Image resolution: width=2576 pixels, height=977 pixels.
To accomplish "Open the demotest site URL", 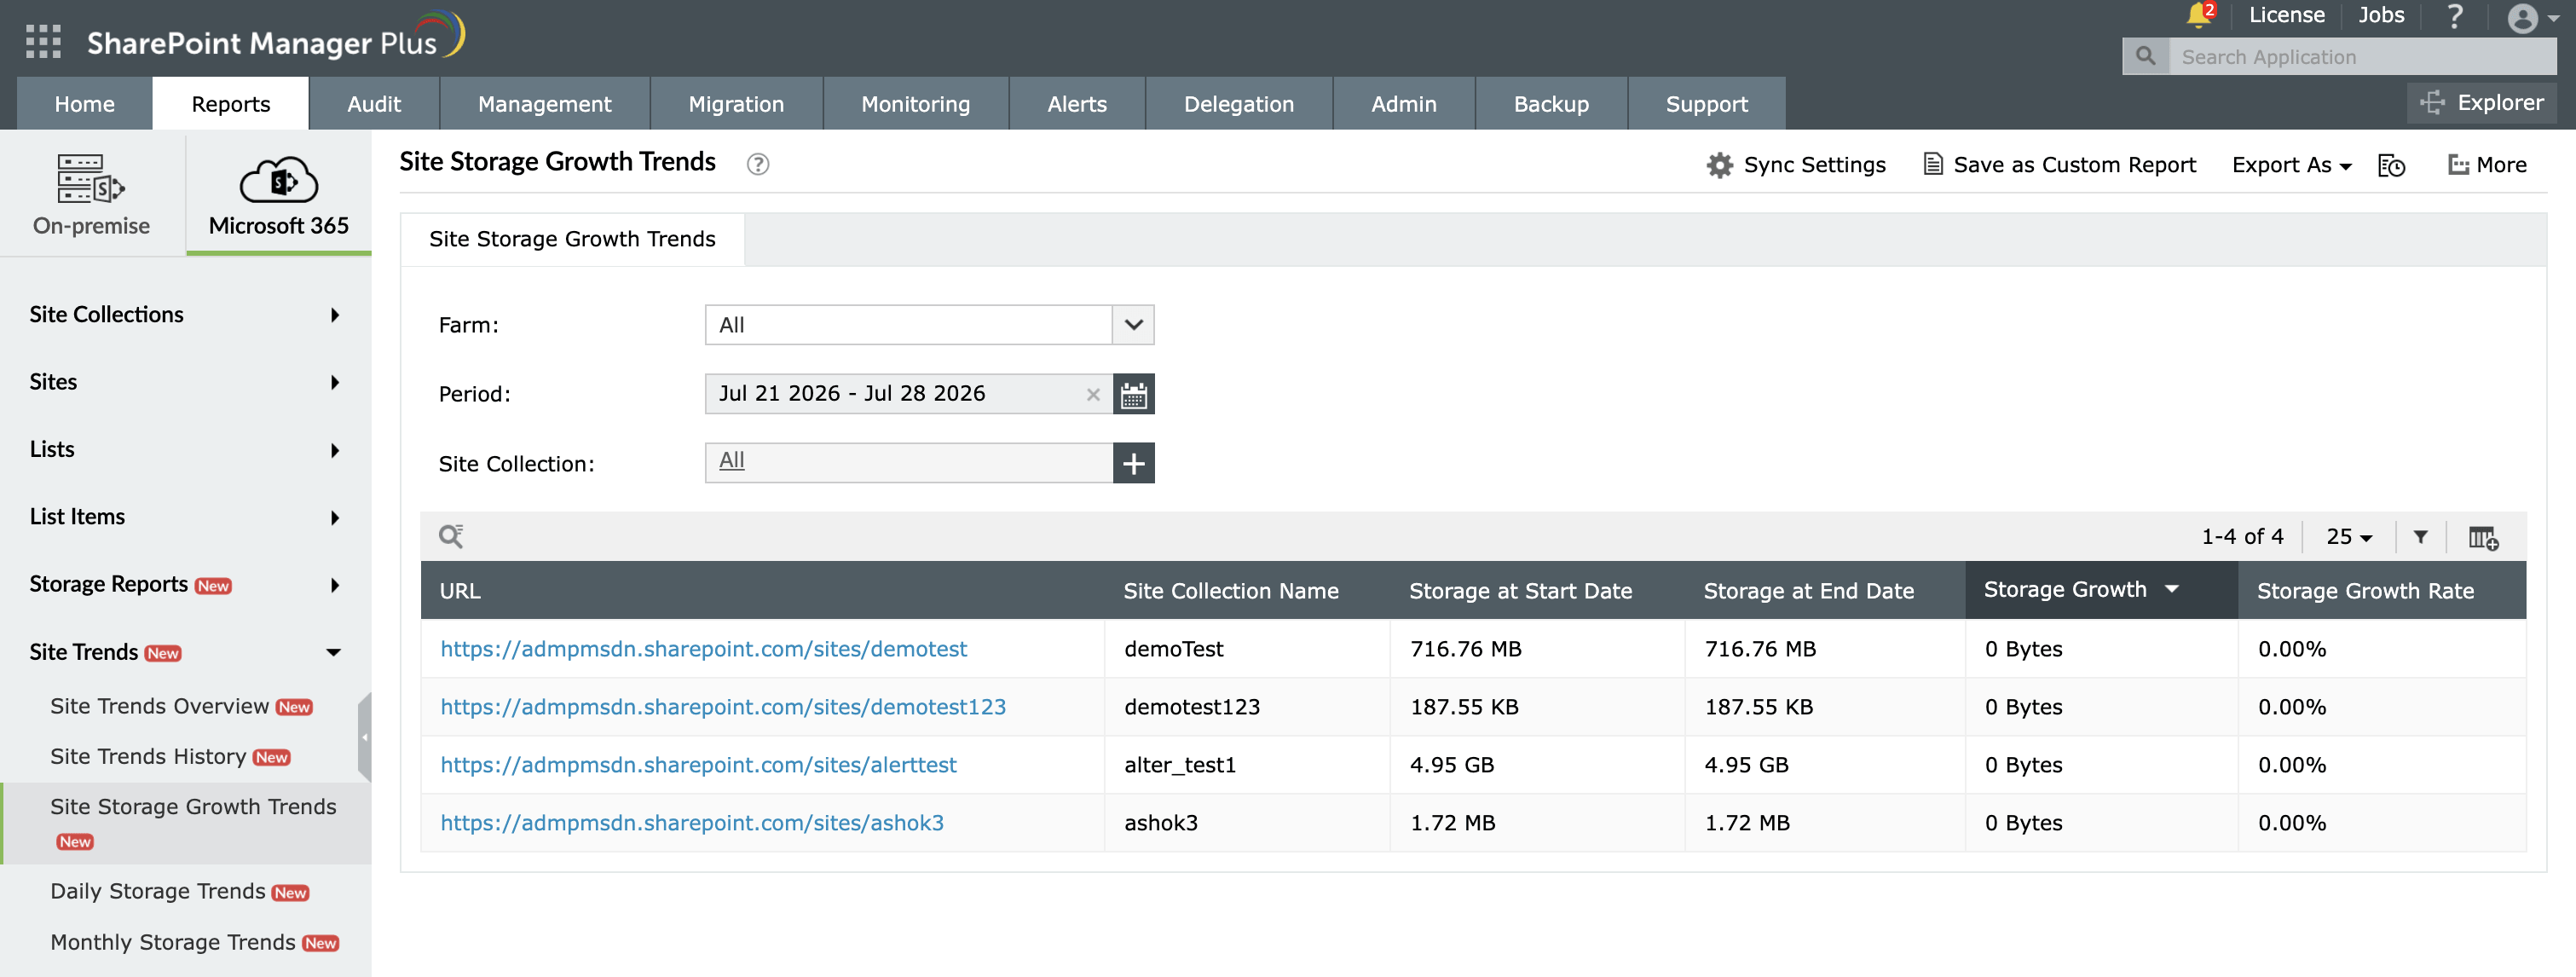I will (x=704, y=649).
